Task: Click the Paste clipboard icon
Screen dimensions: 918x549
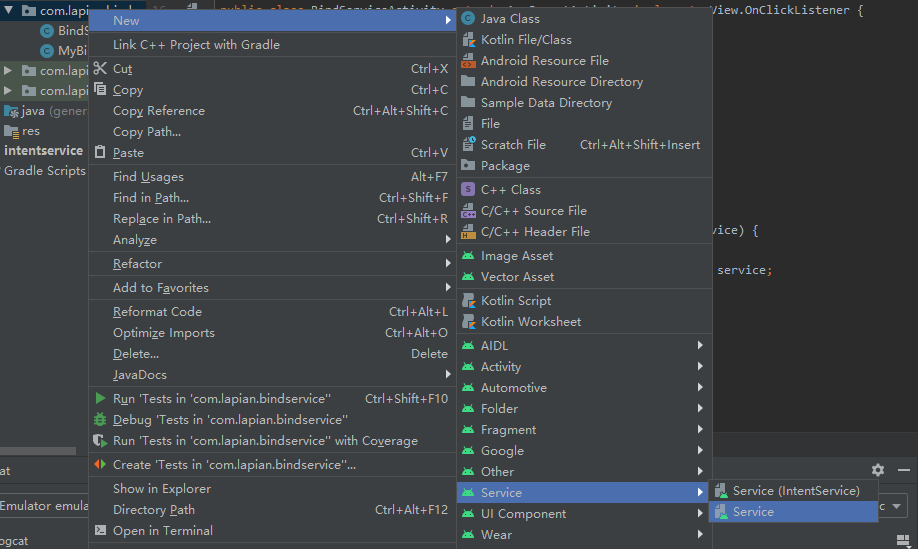Action: coord(100,153)
